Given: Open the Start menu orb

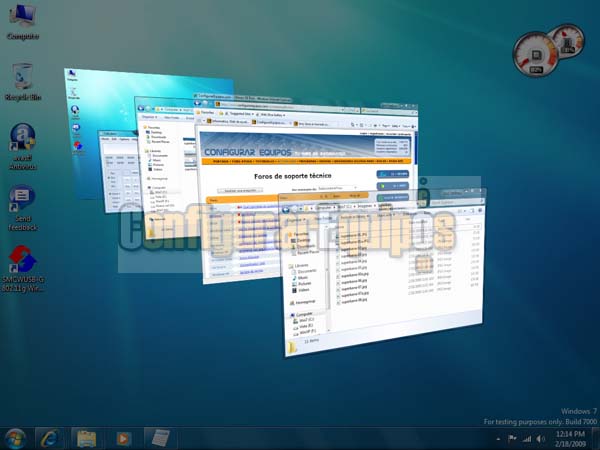Looking at the screenshot, I should coord(15,439).
